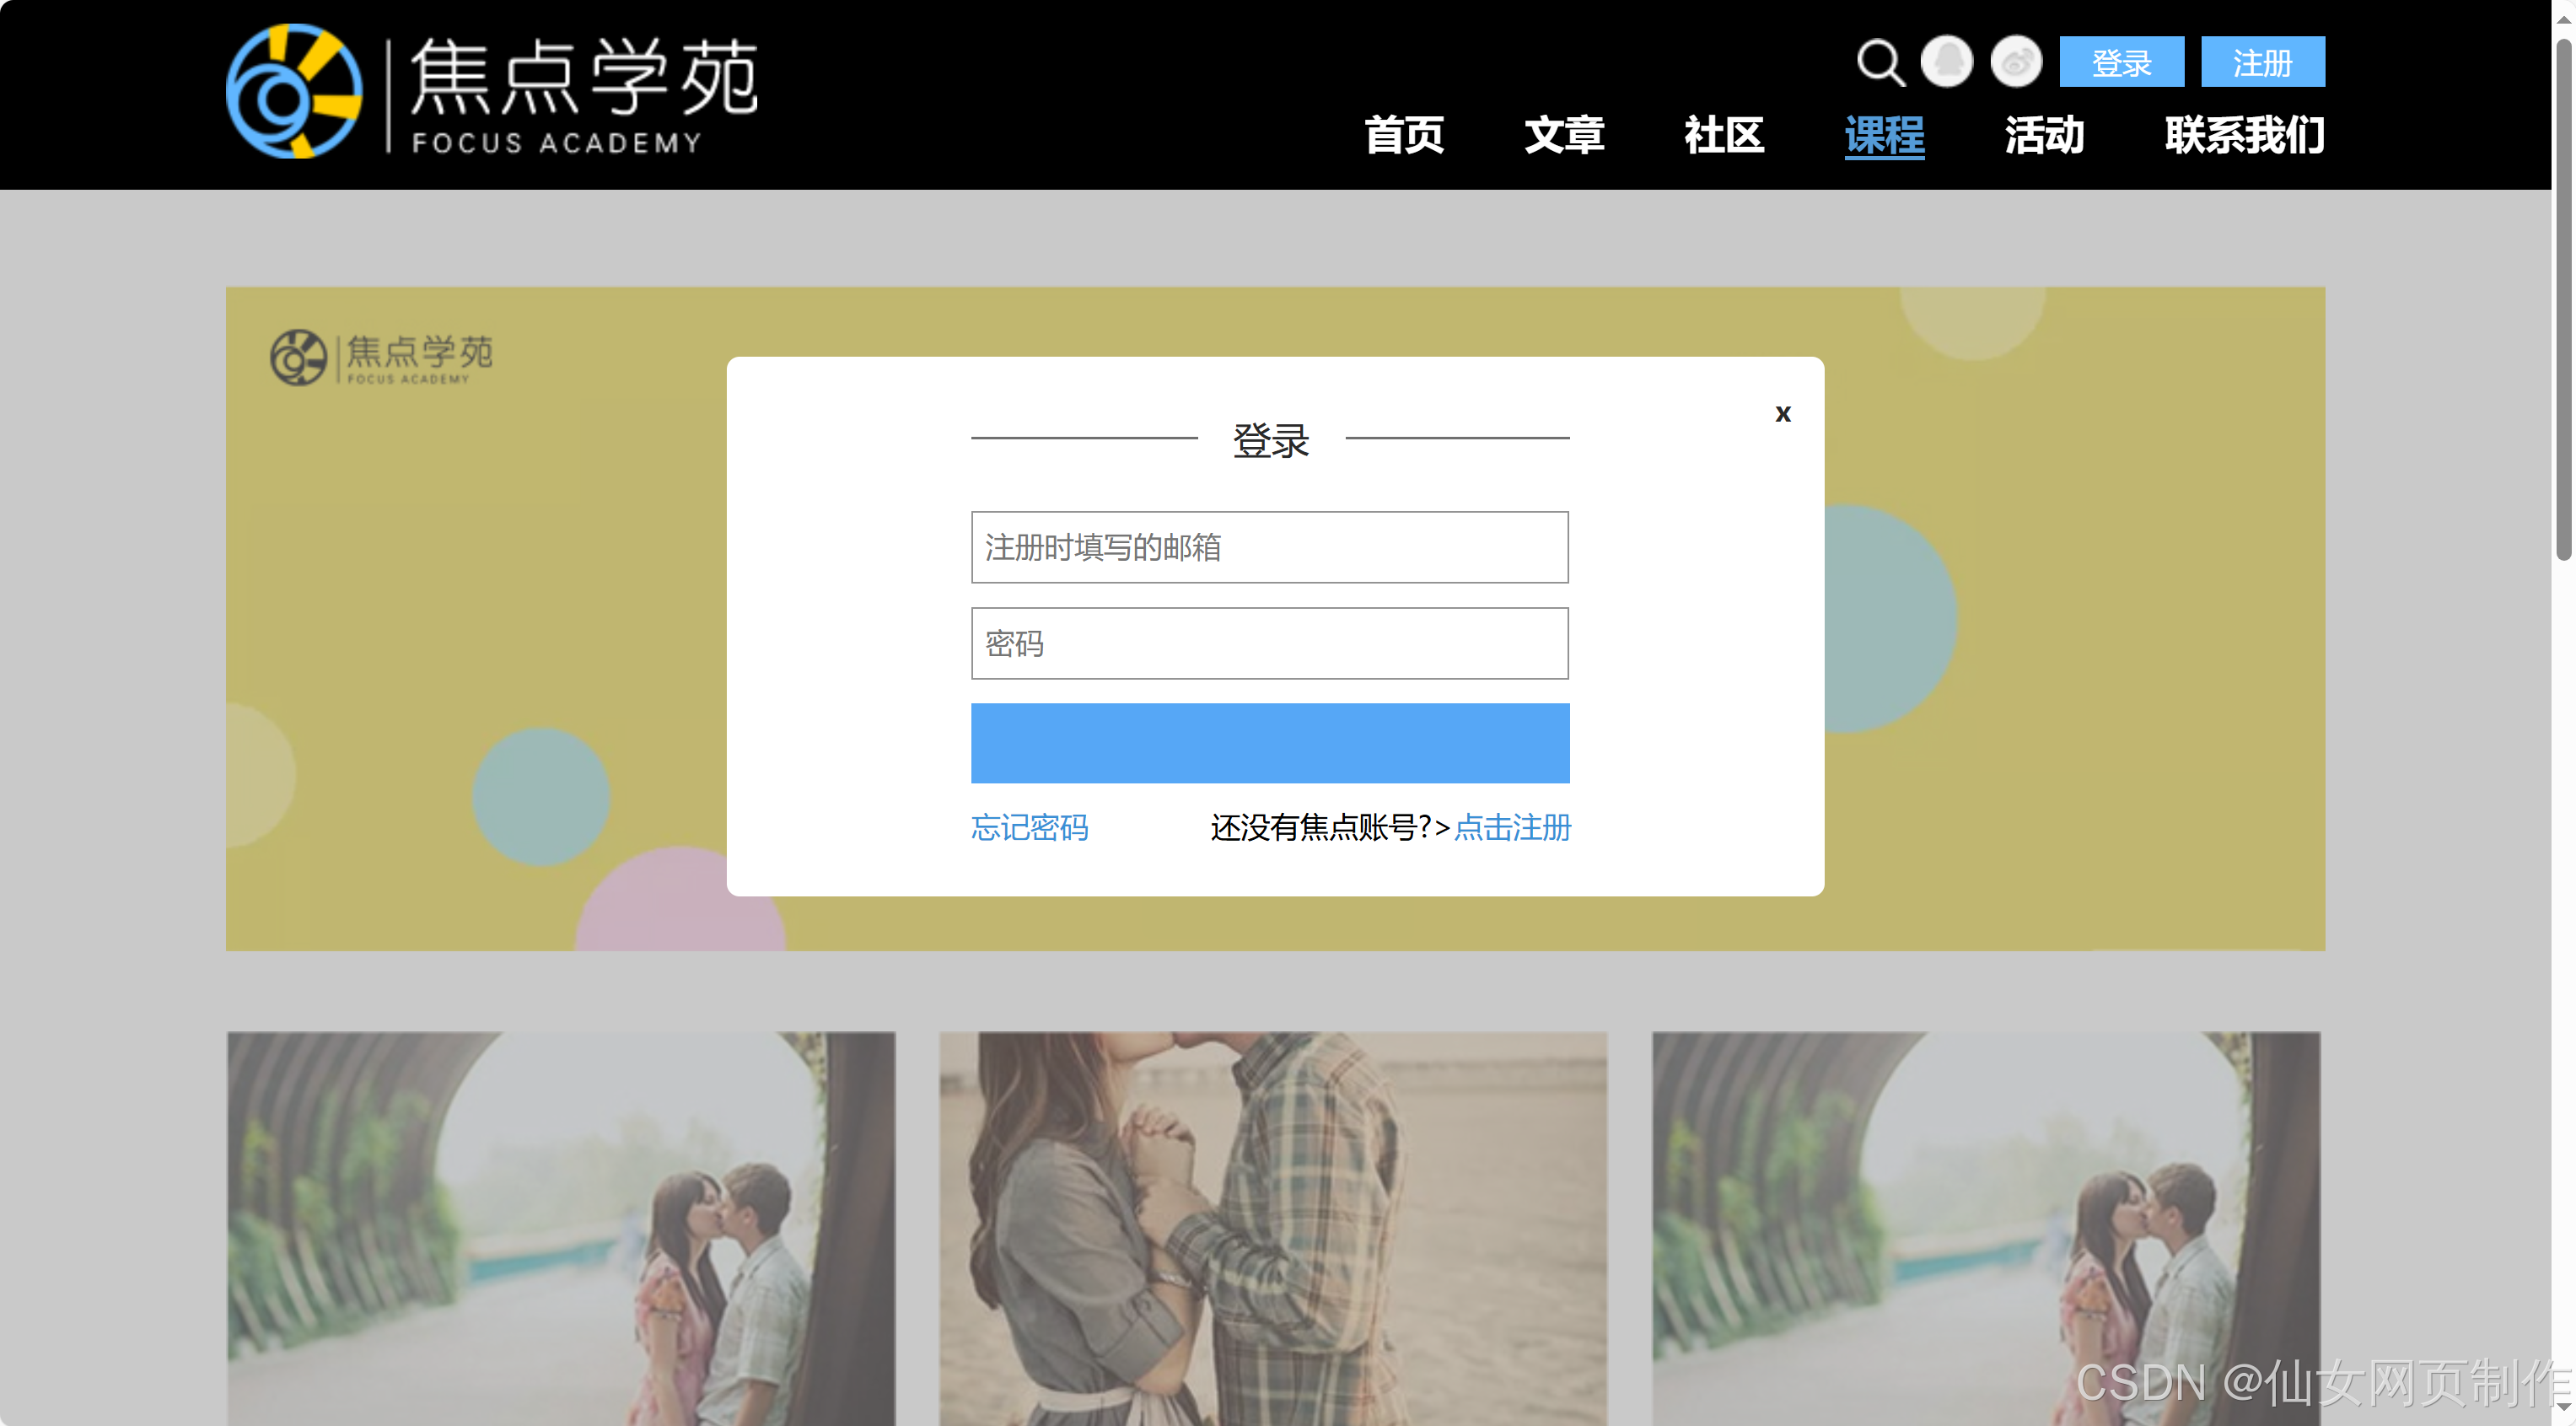Focus the 密码 password input field
Image resolution: width=2576 pixels, height=1426 pixels.
(1269, 643)
